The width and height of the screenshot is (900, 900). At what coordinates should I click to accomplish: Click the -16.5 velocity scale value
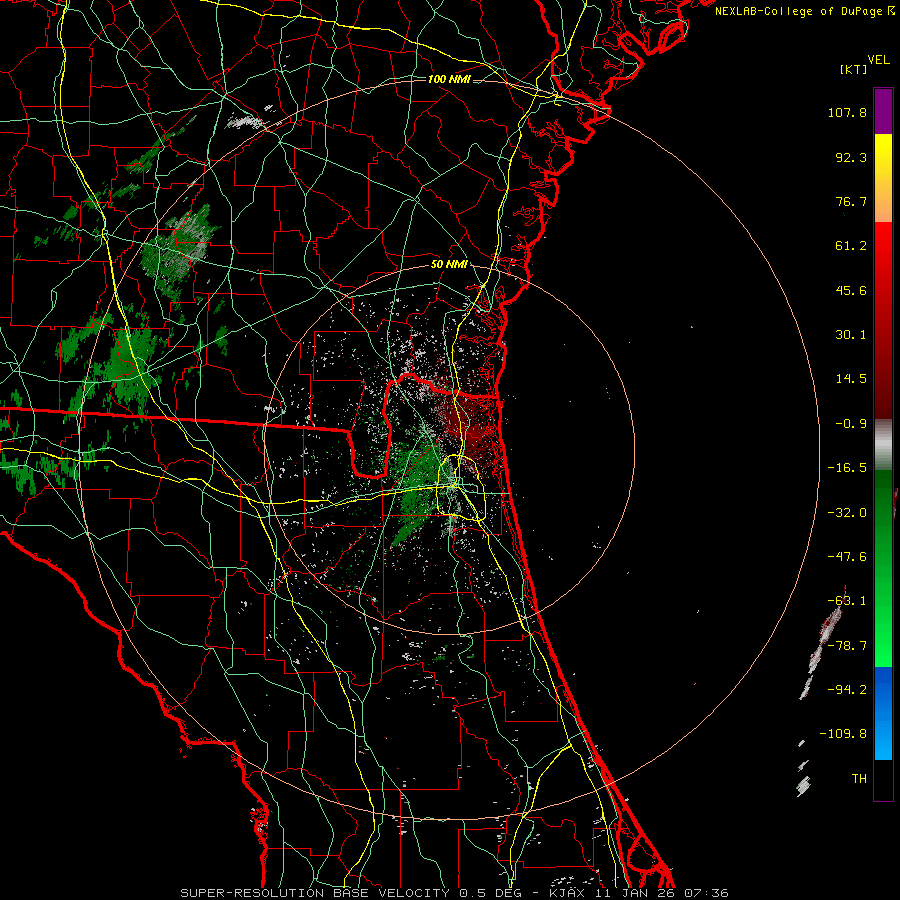[x=847, y=468]
